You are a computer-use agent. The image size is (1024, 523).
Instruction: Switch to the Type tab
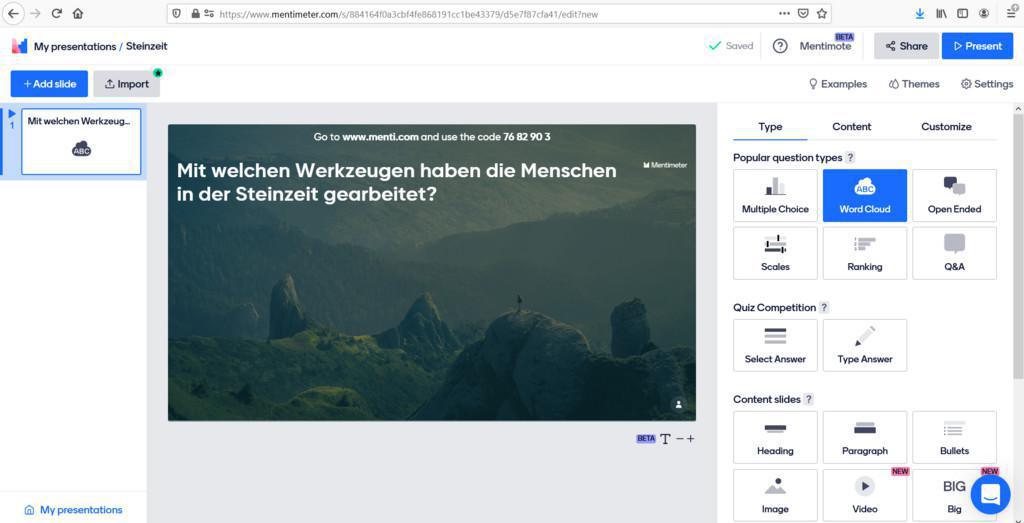coord(770,127)
